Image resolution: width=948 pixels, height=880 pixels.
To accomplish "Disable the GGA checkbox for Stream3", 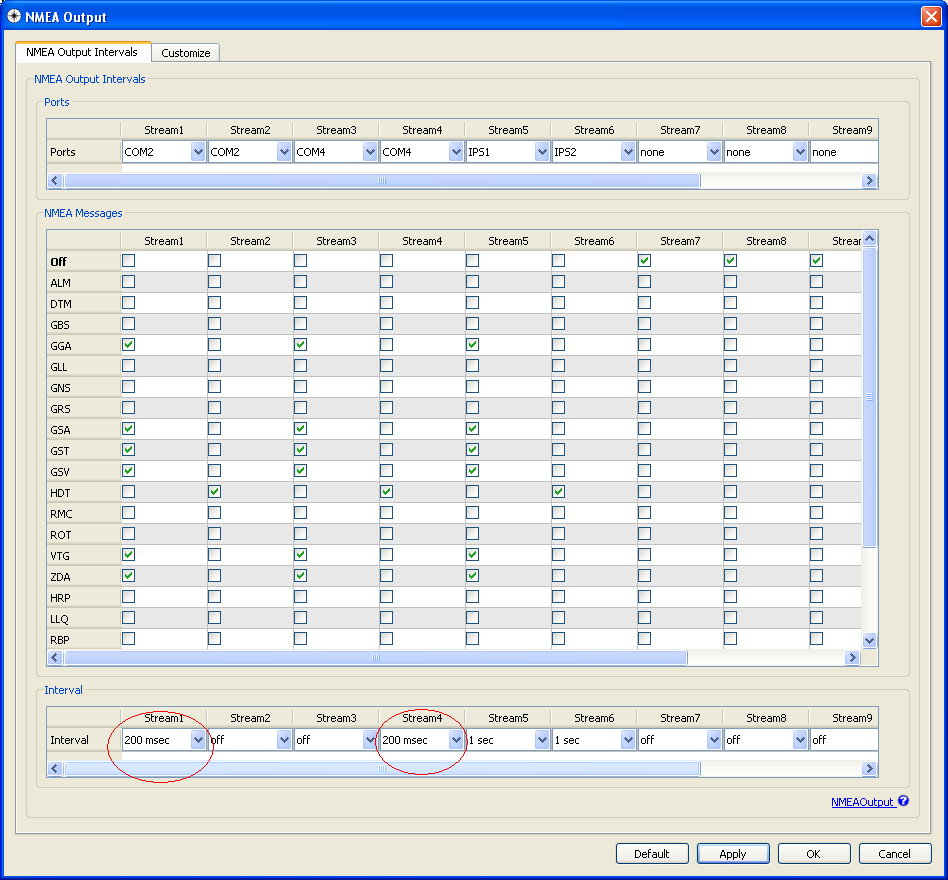I will tap(300, 345).
